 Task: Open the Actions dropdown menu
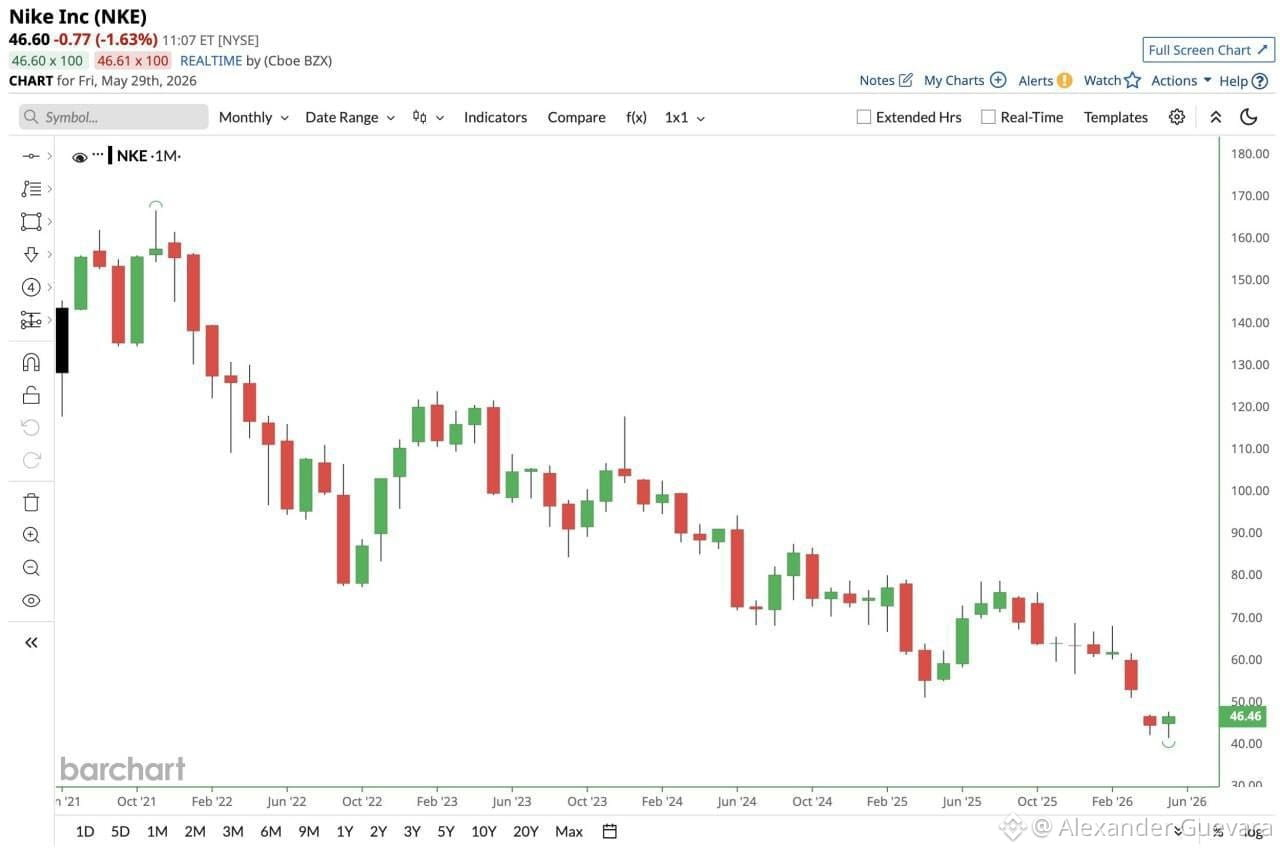[x=1181, y=81]
